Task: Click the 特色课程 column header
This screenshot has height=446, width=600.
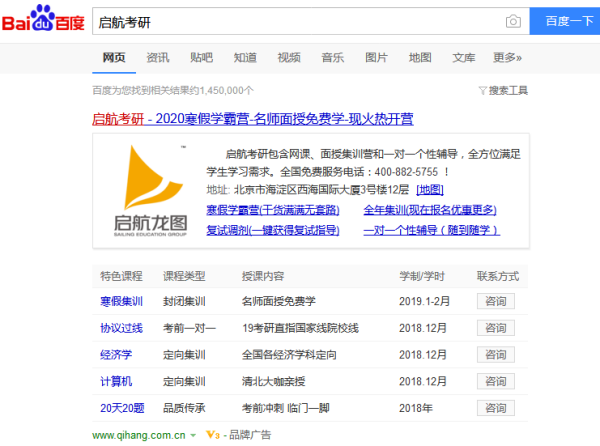Action: (x=121, y=276)
